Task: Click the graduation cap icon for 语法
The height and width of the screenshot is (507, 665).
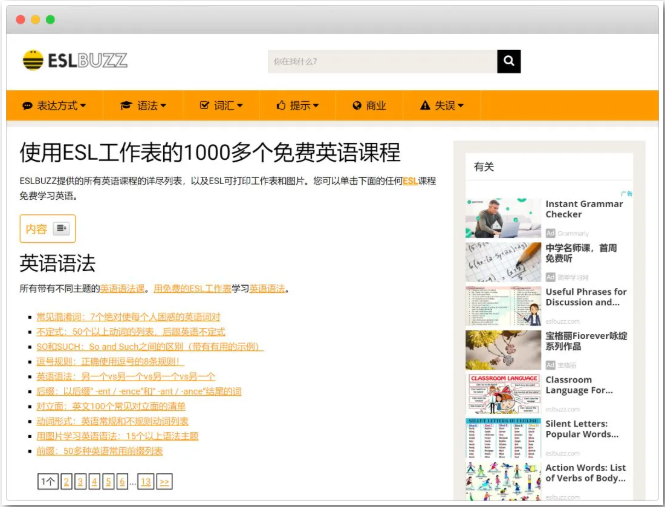Action: [126, 105]
